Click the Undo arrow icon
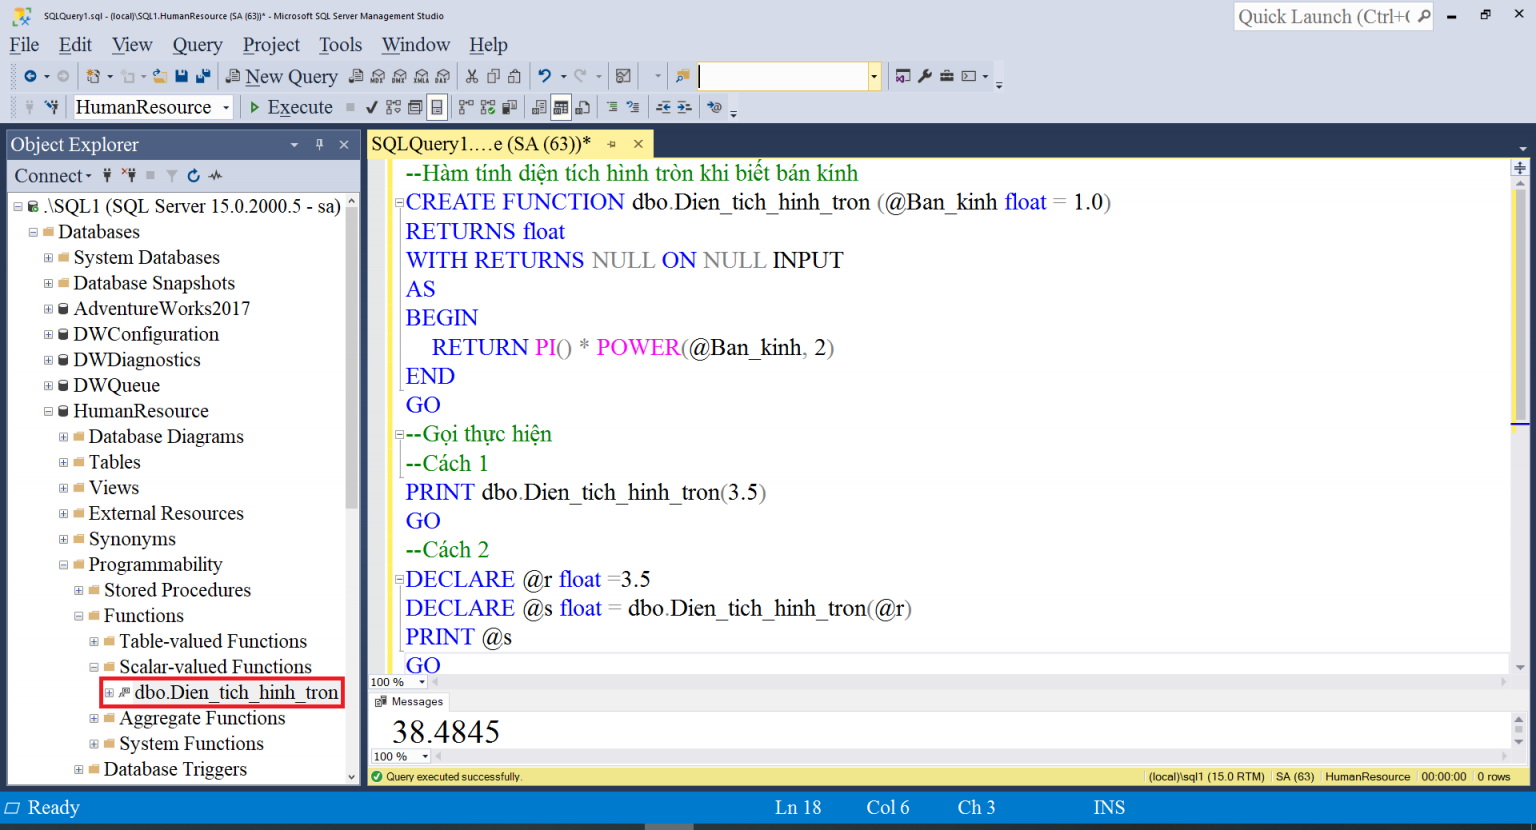 pyautogui.click(x=544, y=76)
